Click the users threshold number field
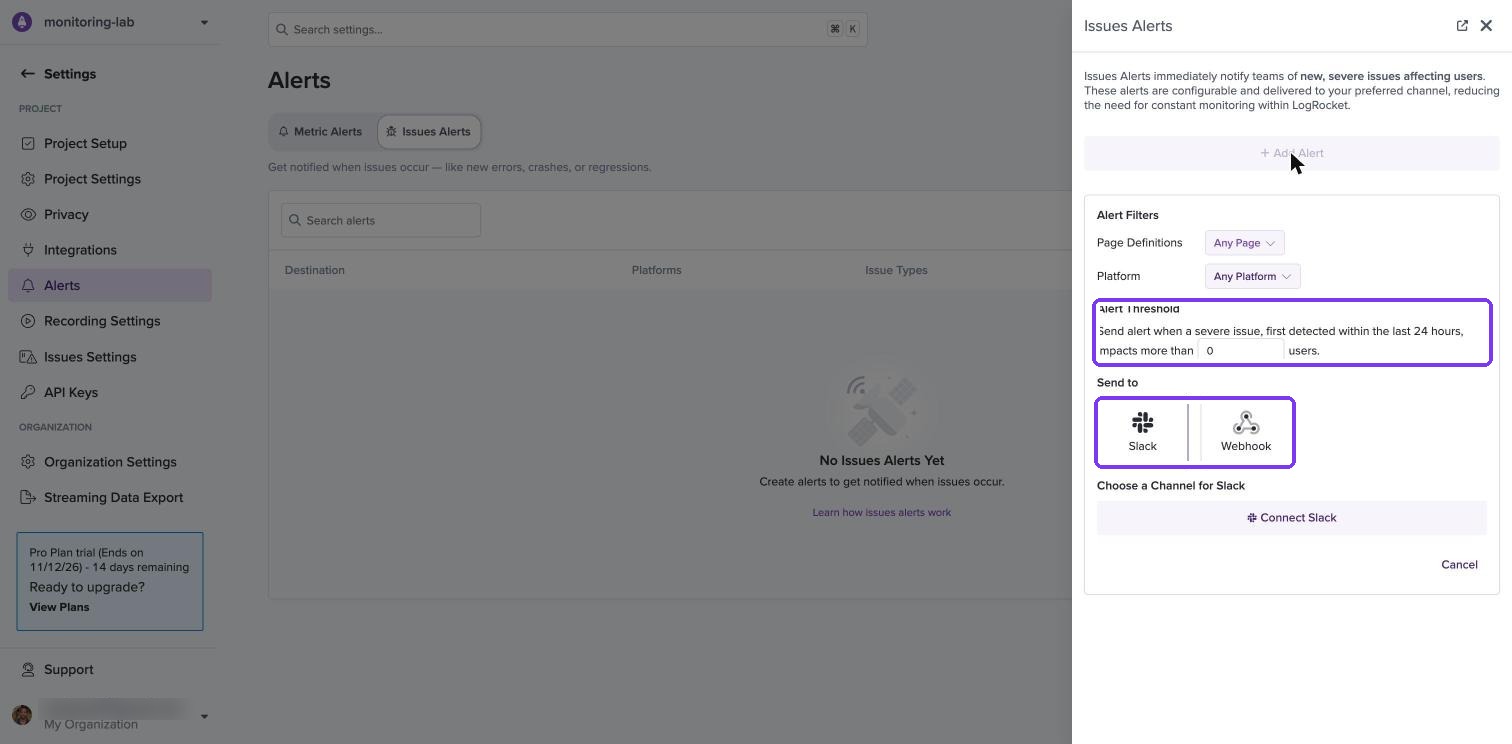This screenshot has height=744, width=1512. click(x=1240, y=351)
